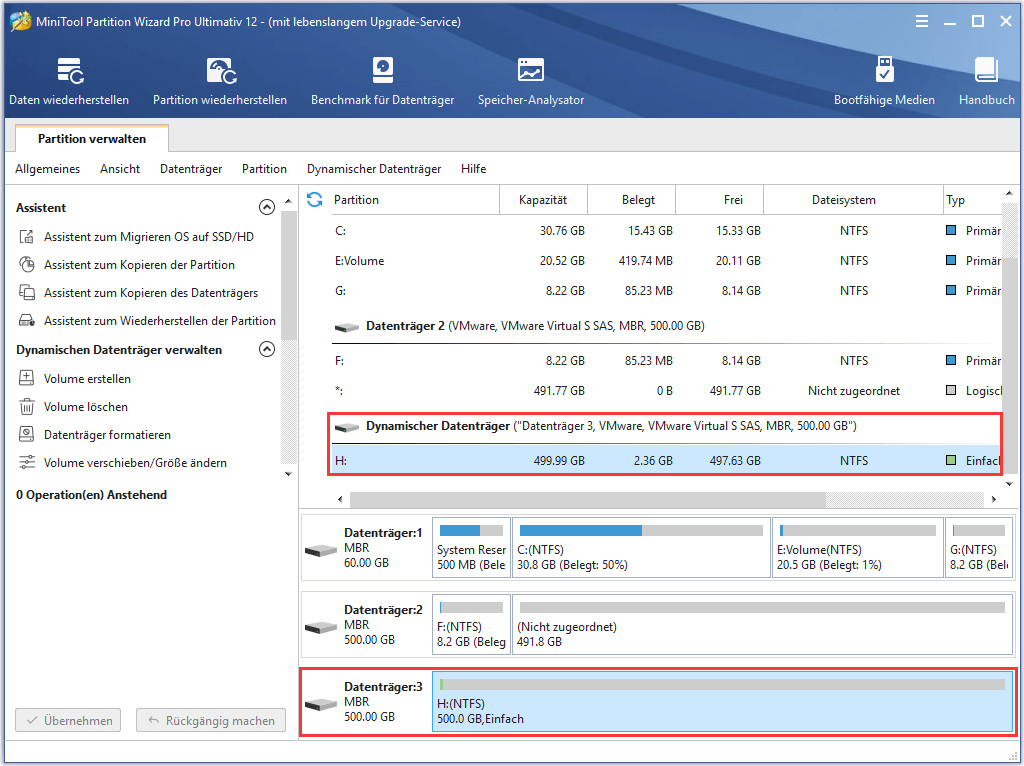Click the Kopieren der Partition wizard icon
Screen dimensions: 1024x766
point(27,264)
